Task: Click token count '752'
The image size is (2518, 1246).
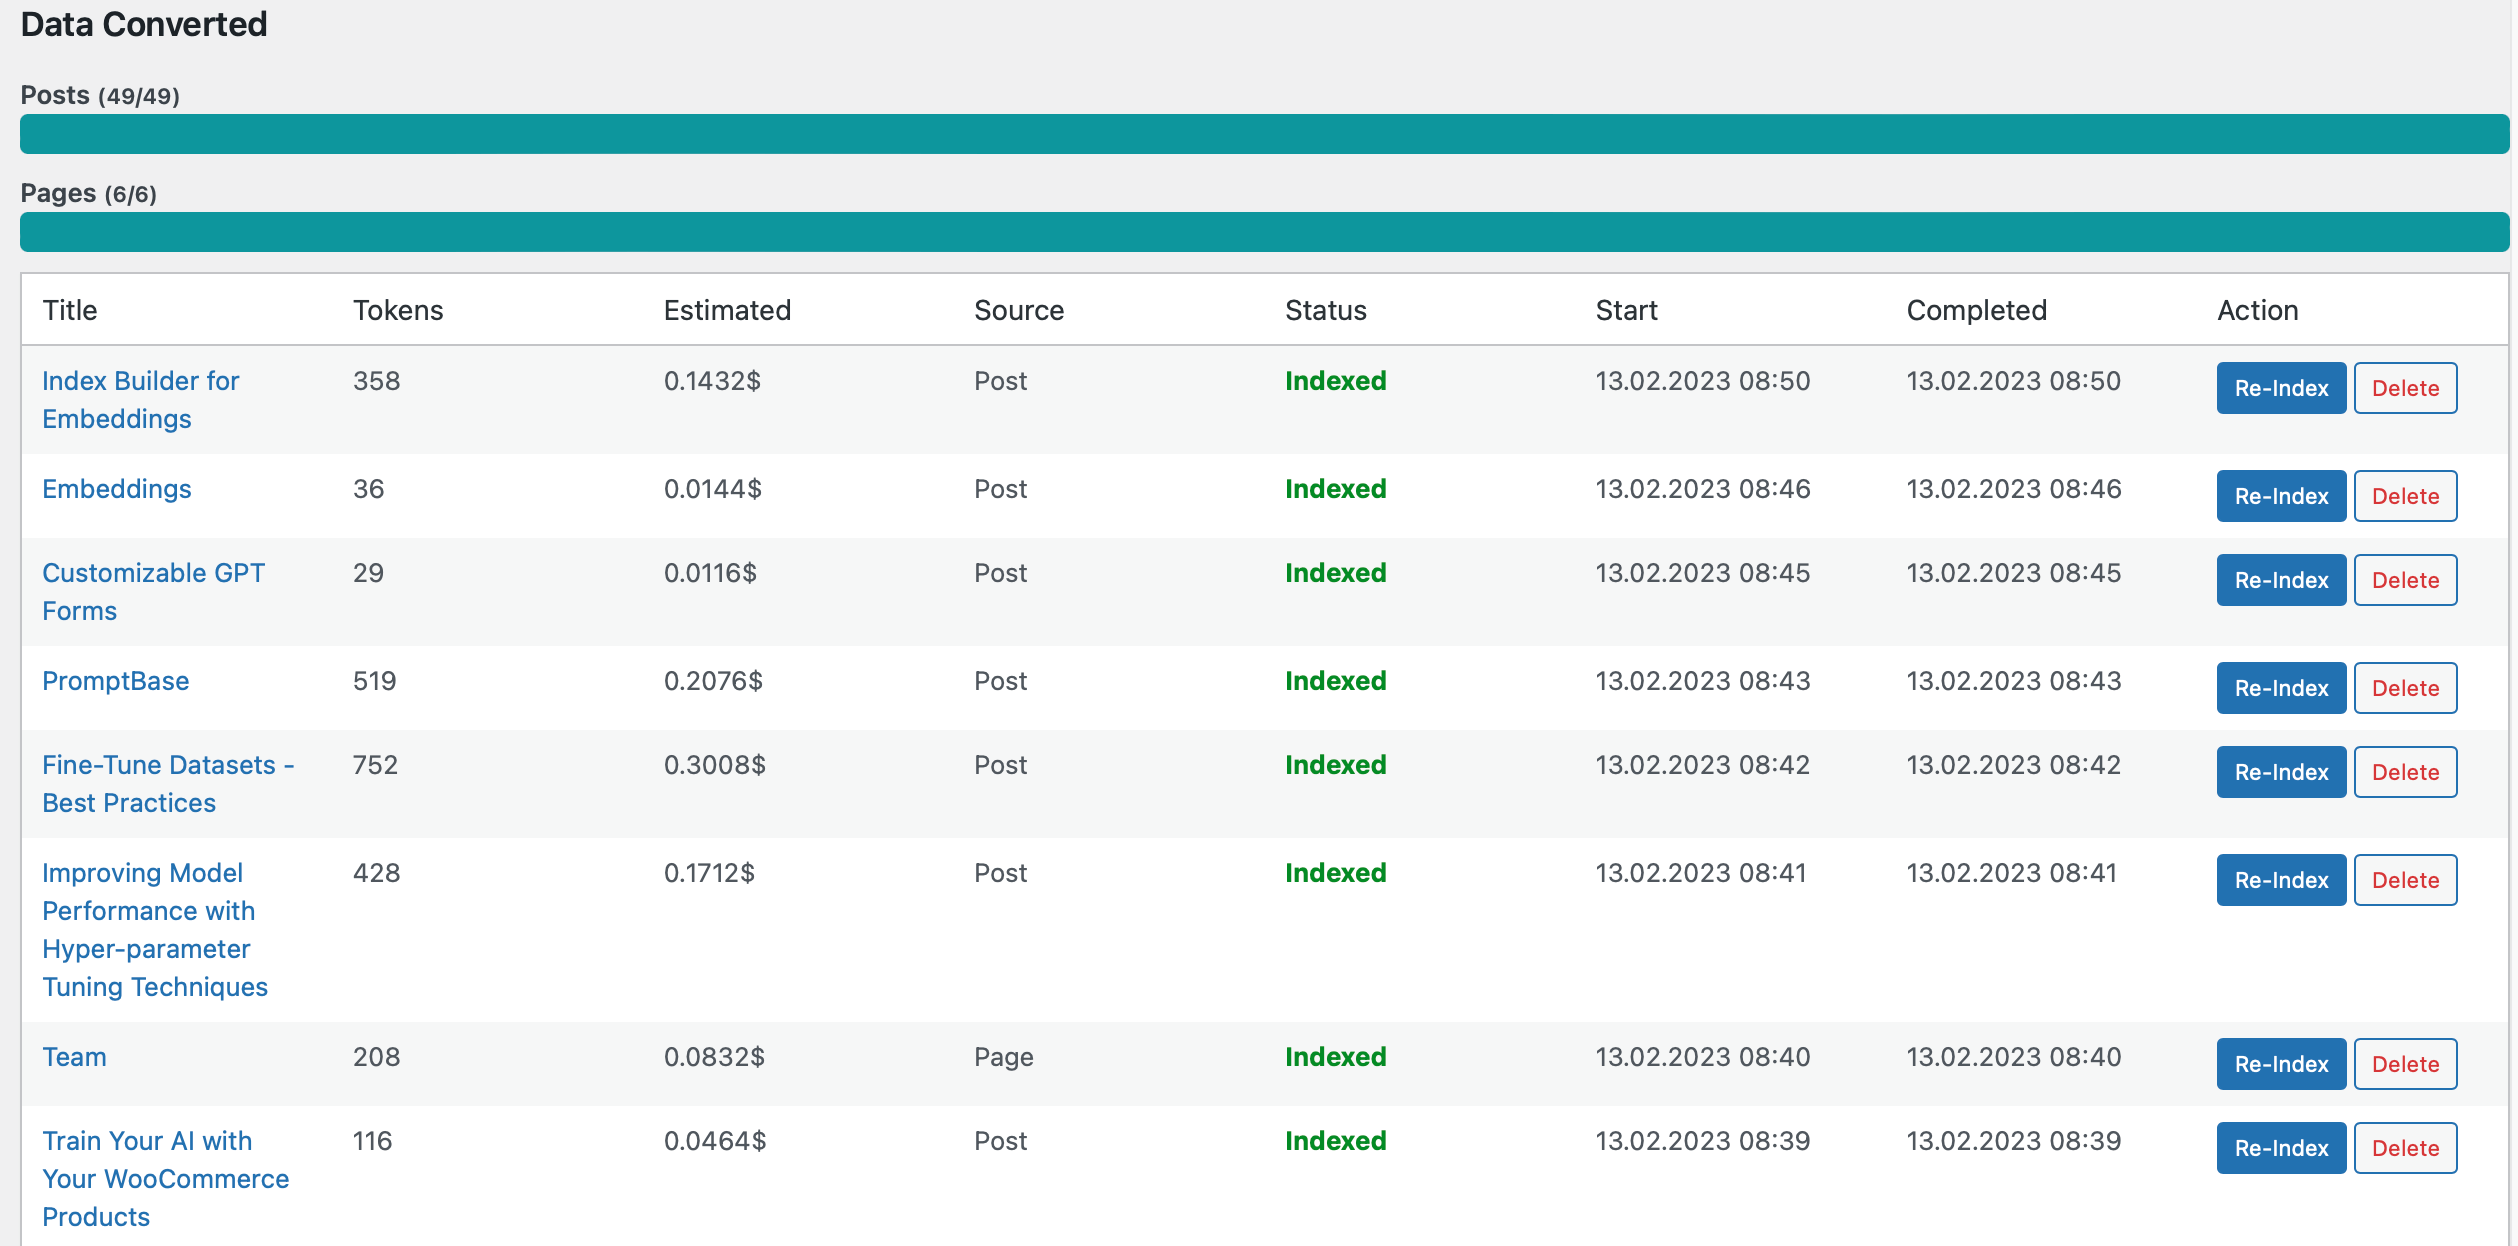Action: pos(375,765)
